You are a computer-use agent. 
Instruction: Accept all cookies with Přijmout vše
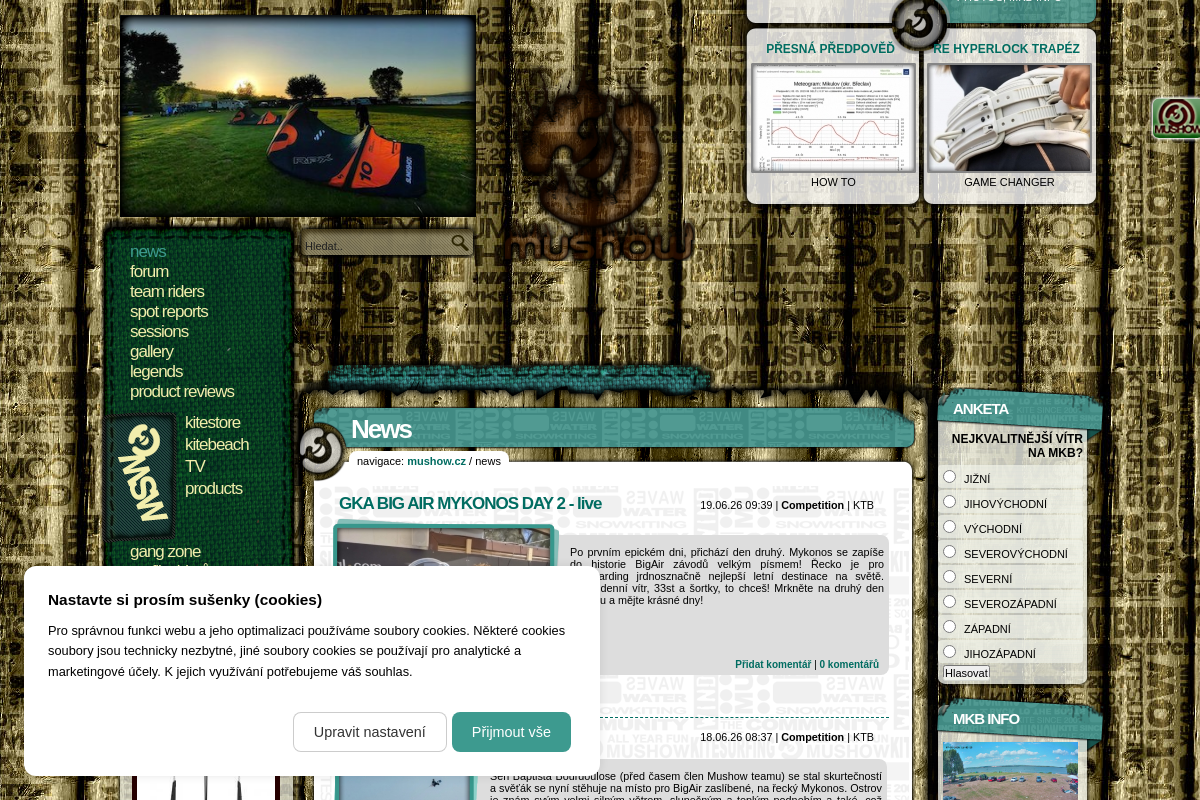click(511, 732)
